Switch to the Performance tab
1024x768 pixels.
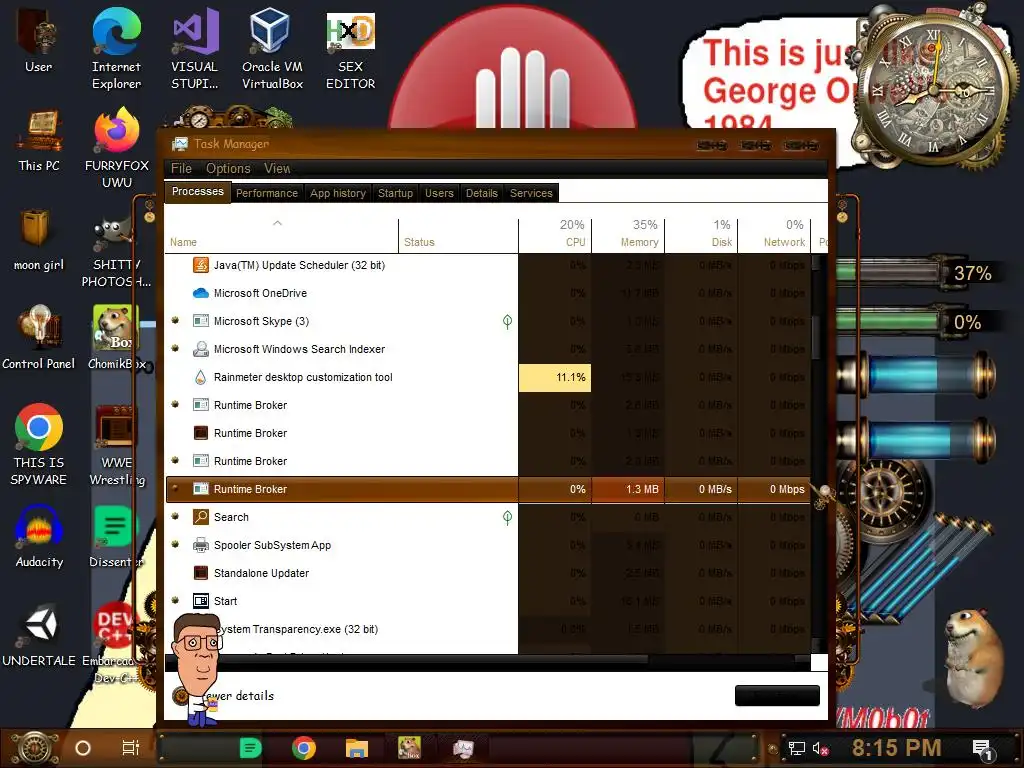[266, 193]
